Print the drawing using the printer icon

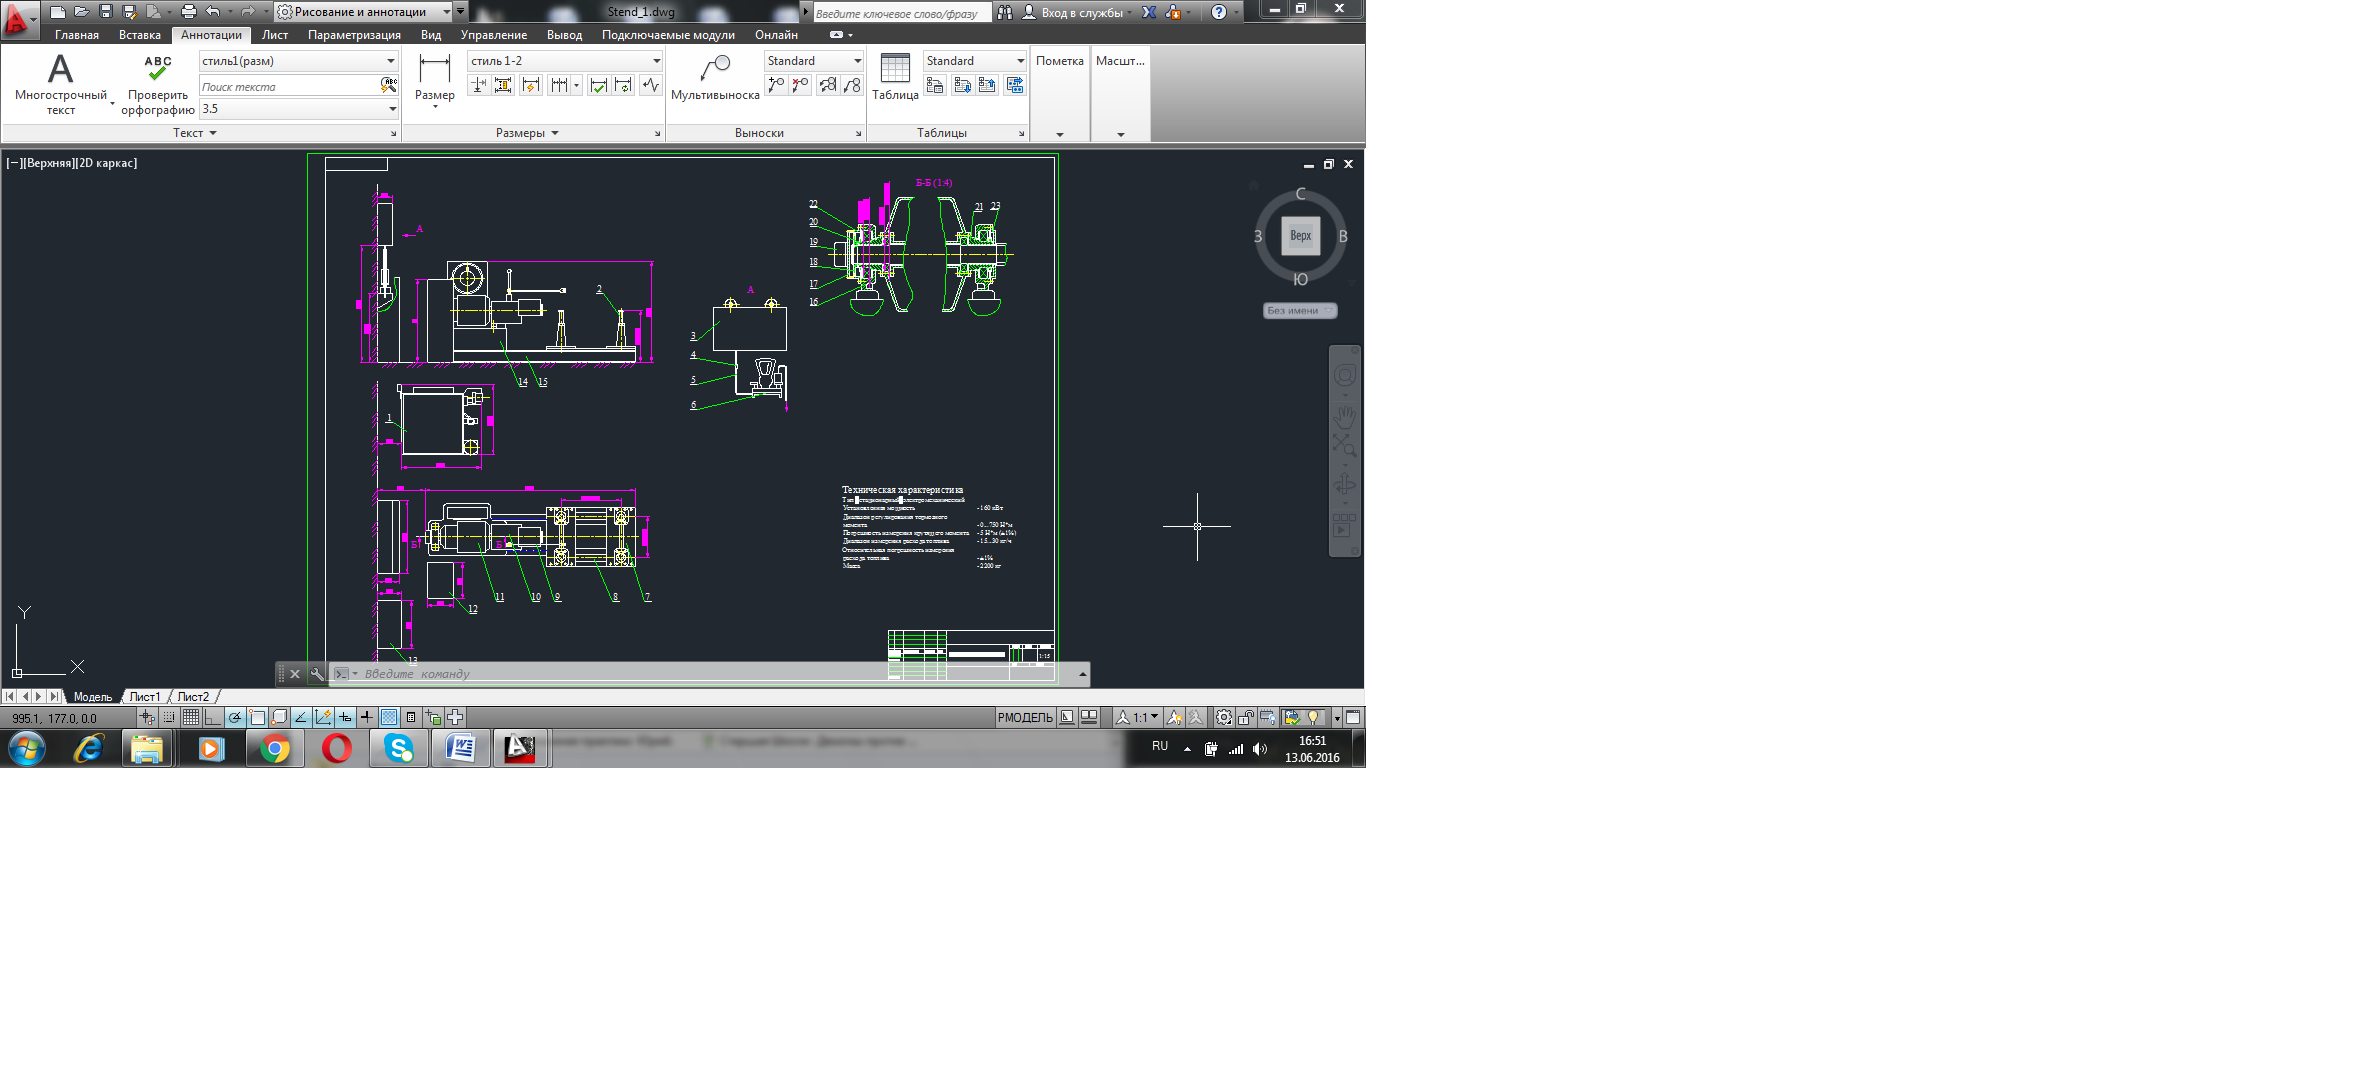point(188,12)
